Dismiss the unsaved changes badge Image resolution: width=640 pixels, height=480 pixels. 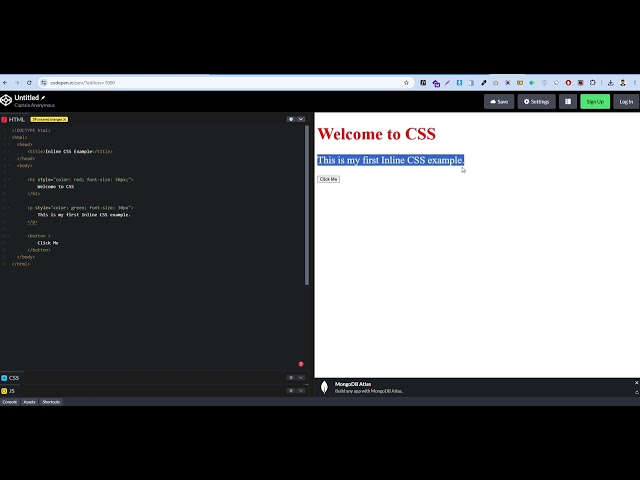64,120
